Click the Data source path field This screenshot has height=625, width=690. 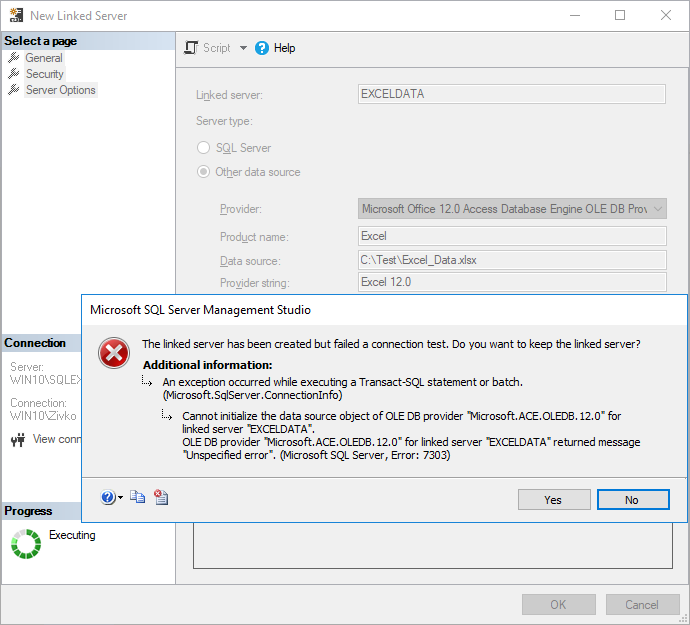(512, 260)
